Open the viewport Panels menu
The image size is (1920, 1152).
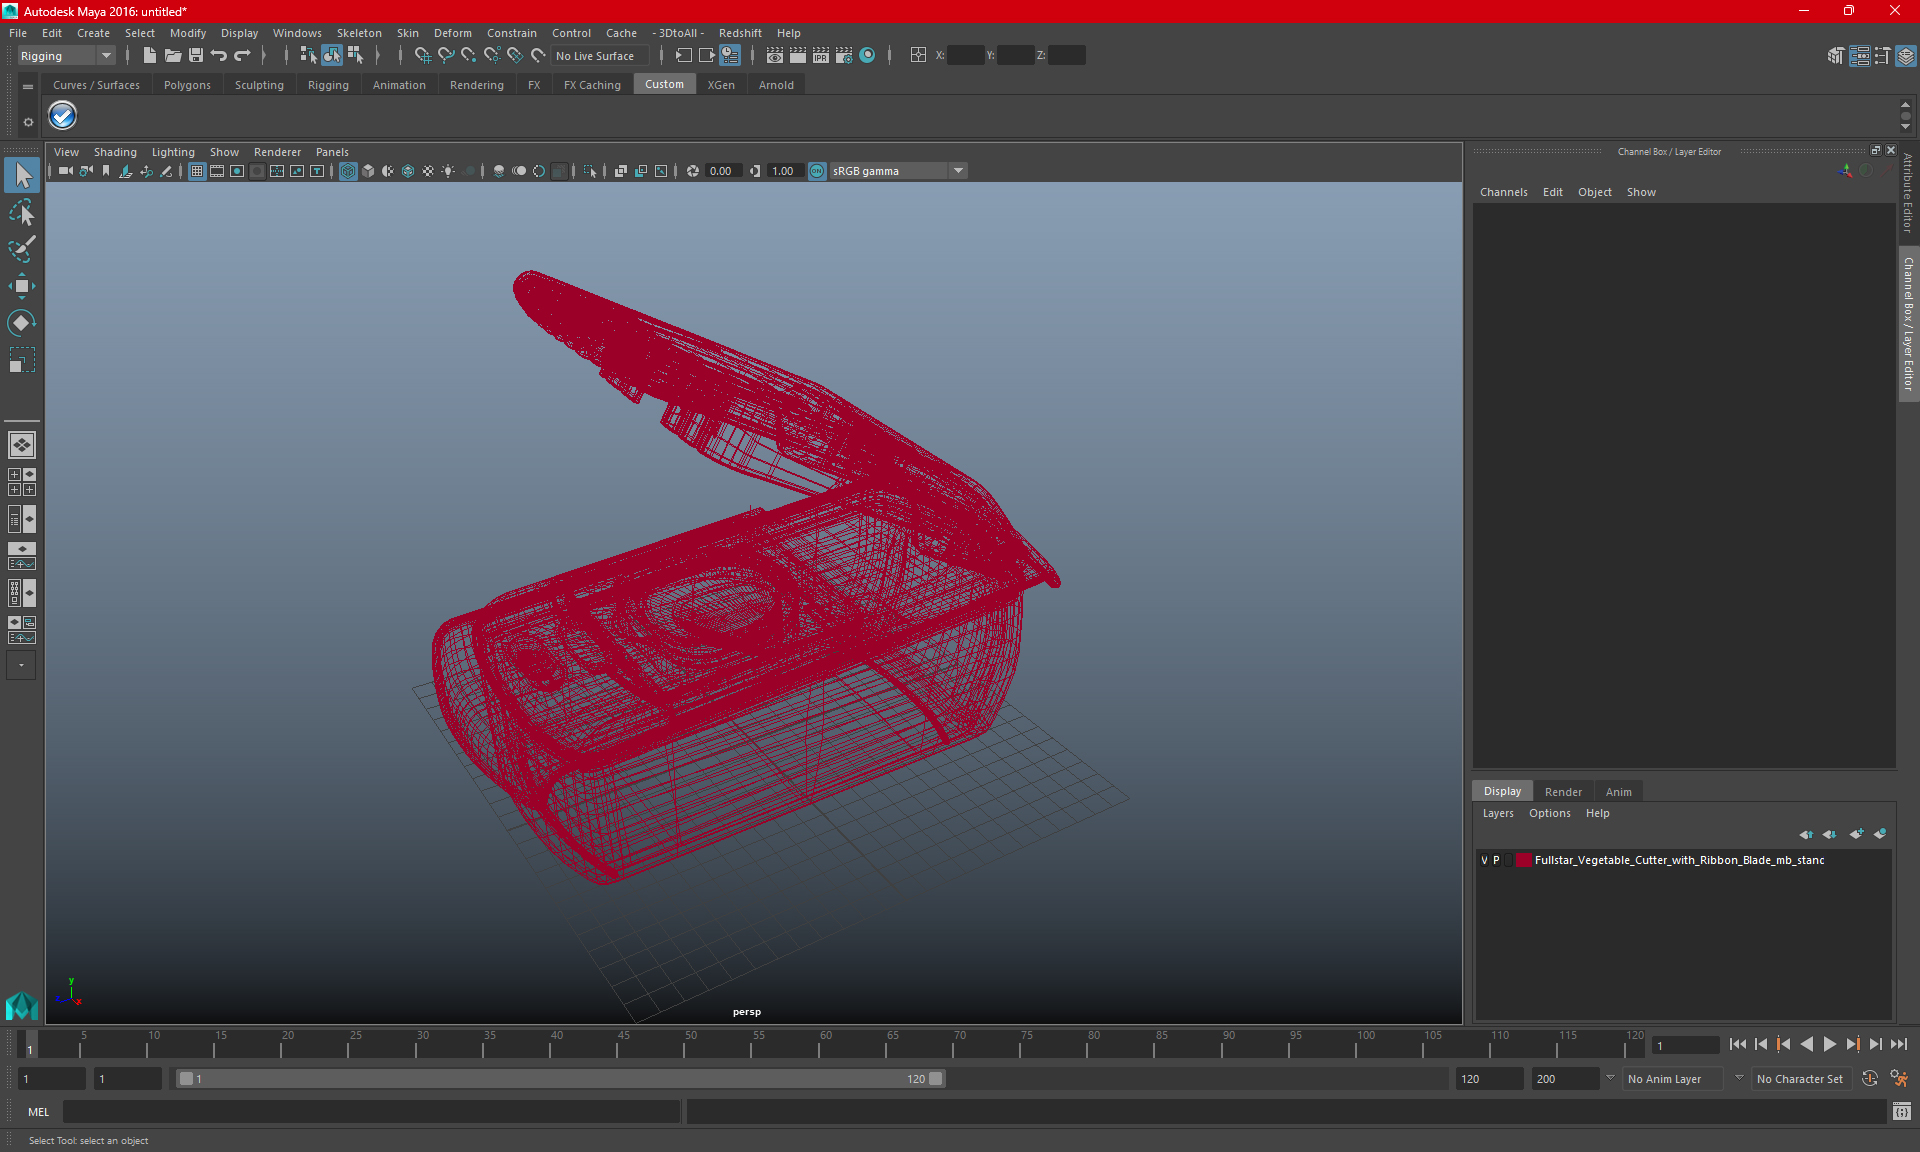point(332,152)
